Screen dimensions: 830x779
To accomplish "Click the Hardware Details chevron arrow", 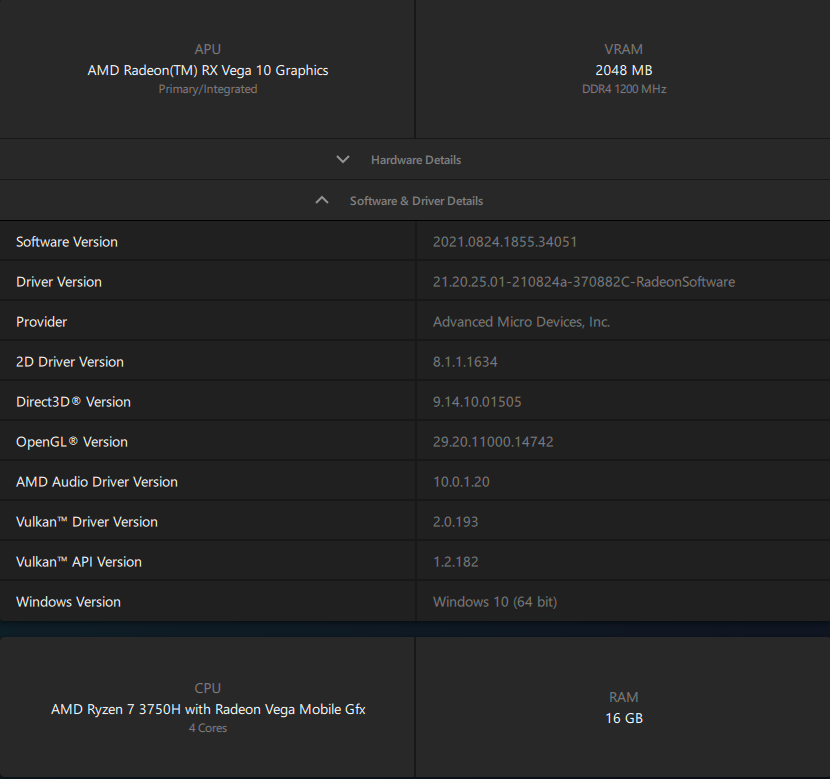I will point(343,159).
